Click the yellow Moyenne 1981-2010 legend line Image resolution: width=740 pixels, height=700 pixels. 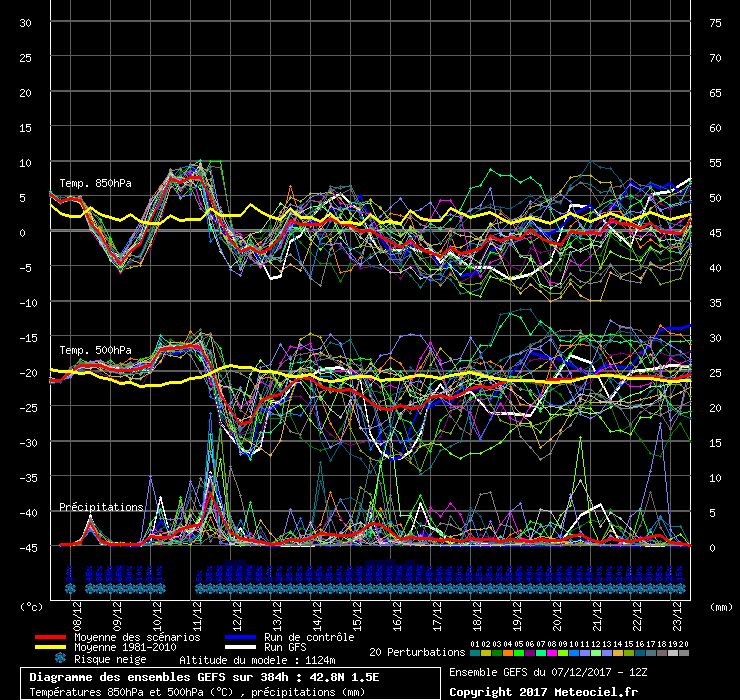point(50,647)
